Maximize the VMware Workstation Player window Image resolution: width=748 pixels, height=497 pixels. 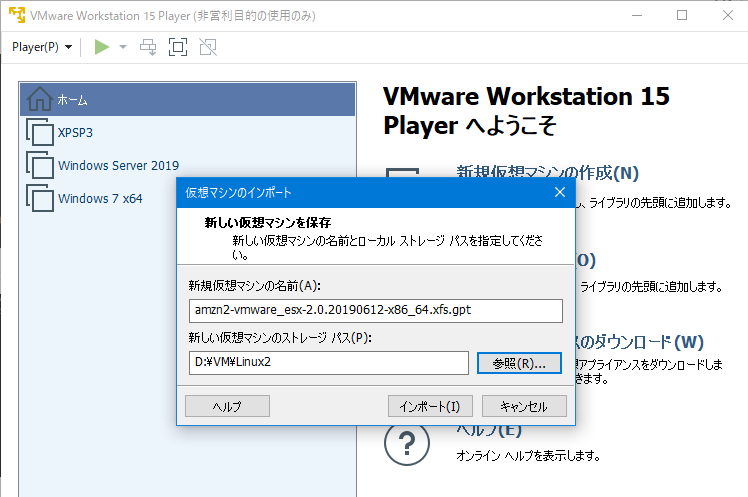pos(682,15)
